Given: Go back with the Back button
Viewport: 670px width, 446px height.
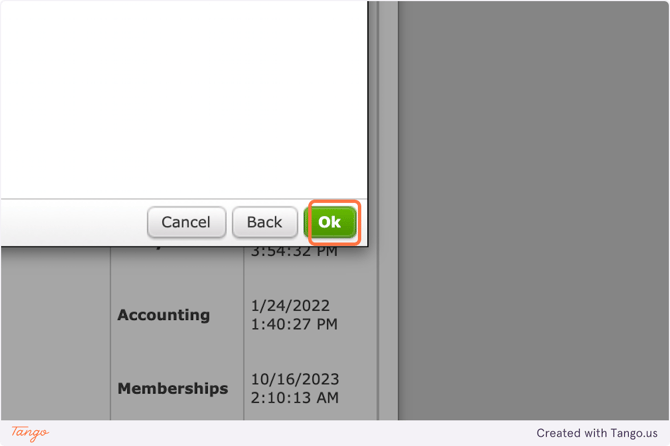Looking at the screenshot, I should (264, 222).
